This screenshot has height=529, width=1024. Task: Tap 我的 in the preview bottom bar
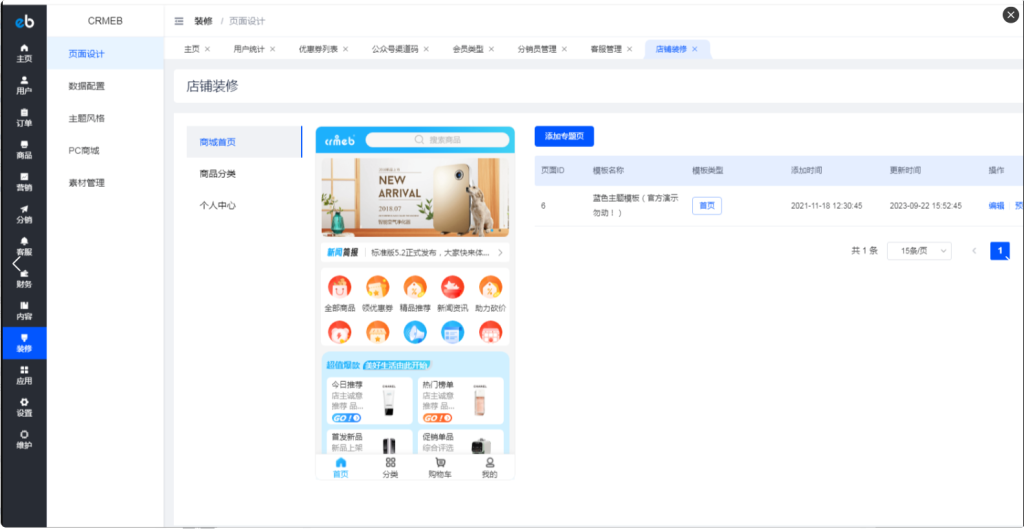pyautogui.click(x=490, y=468)
